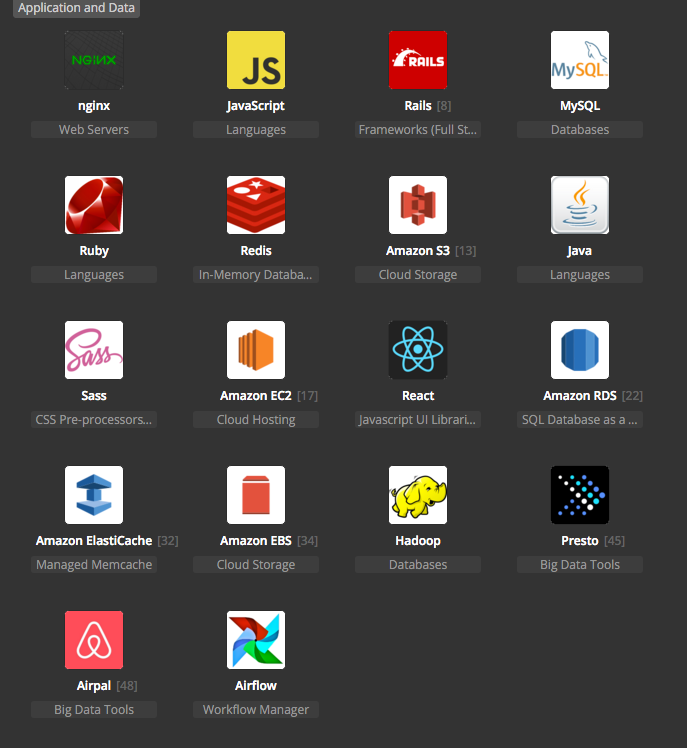Follow the JavaScript name link
687x748 pixels.
click(x=256, y=106)
